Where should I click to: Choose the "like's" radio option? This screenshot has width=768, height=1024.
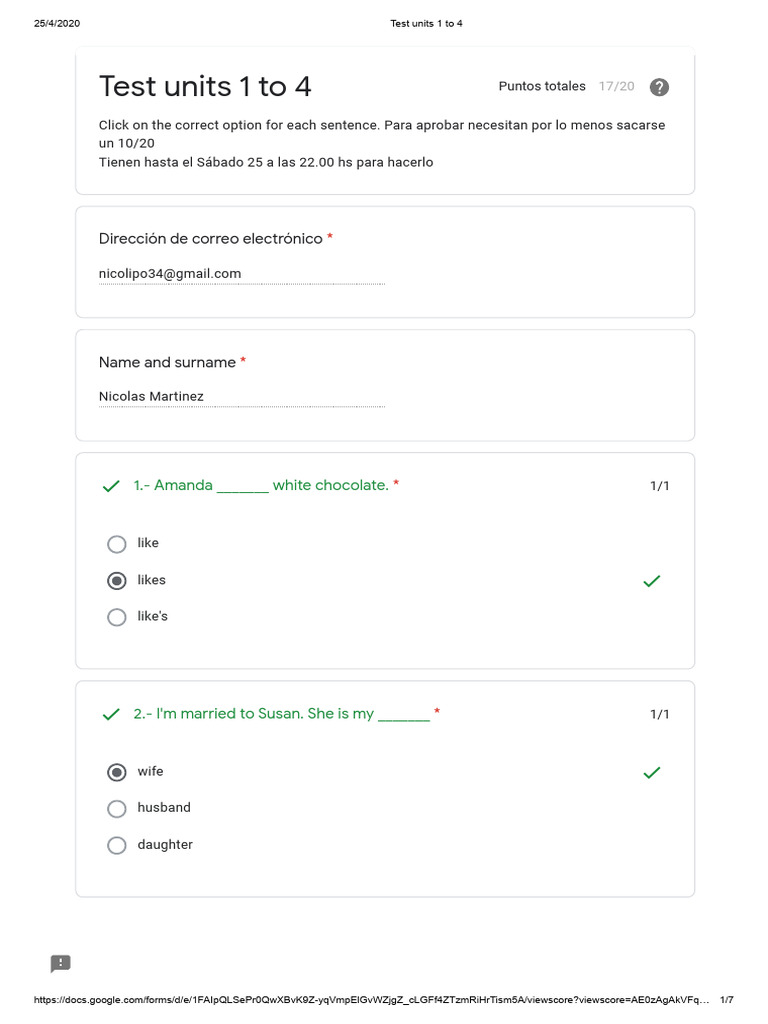pos(117,617)
